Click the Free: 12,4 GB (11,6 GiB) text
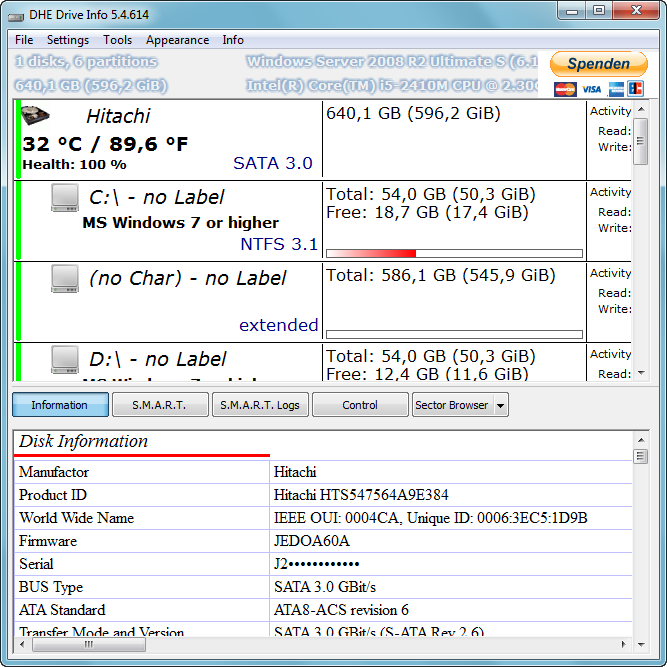This screenshot has height=667, width=667. pos(427,374)
